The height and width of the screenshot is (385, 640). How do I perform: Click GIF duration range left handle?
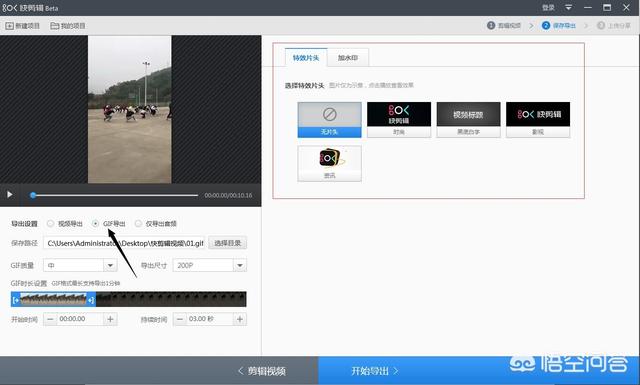click(x=16, y=300)
